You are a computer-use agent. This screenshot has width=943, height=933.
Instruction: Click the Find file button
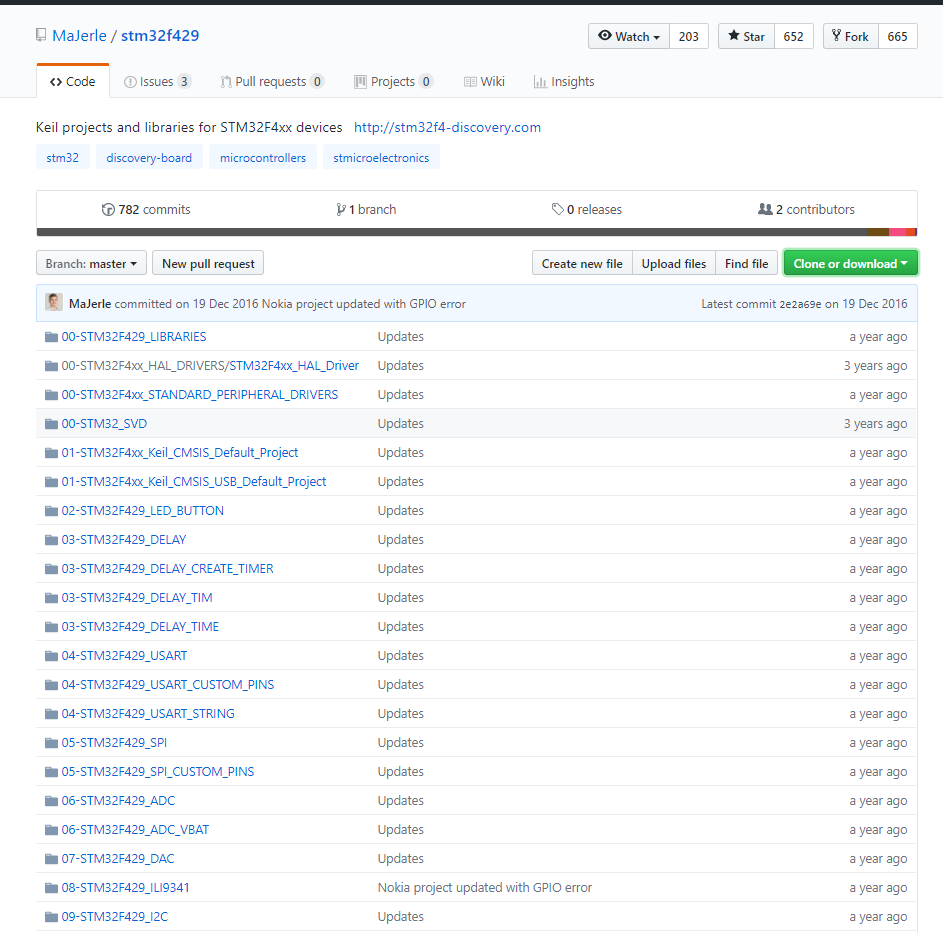746,263
